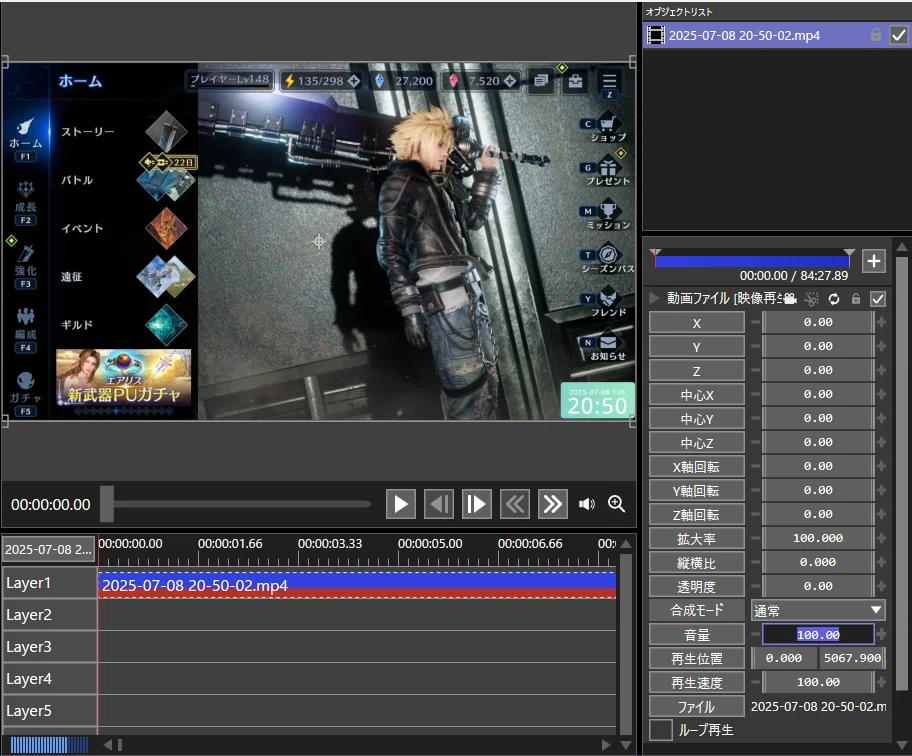Click the Layer4 header
912x756 pixels.
[49, 679]
